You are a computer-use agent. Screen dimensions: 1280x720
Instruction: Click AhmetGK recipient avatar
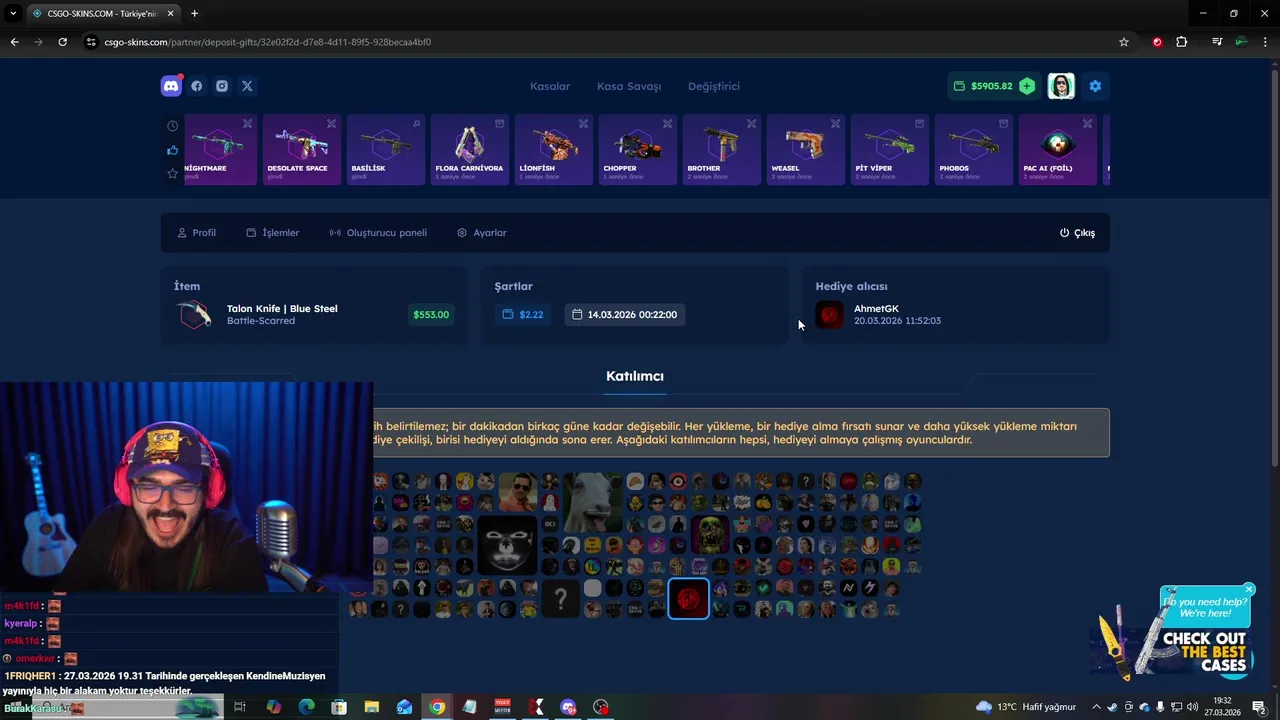[829, 315]
